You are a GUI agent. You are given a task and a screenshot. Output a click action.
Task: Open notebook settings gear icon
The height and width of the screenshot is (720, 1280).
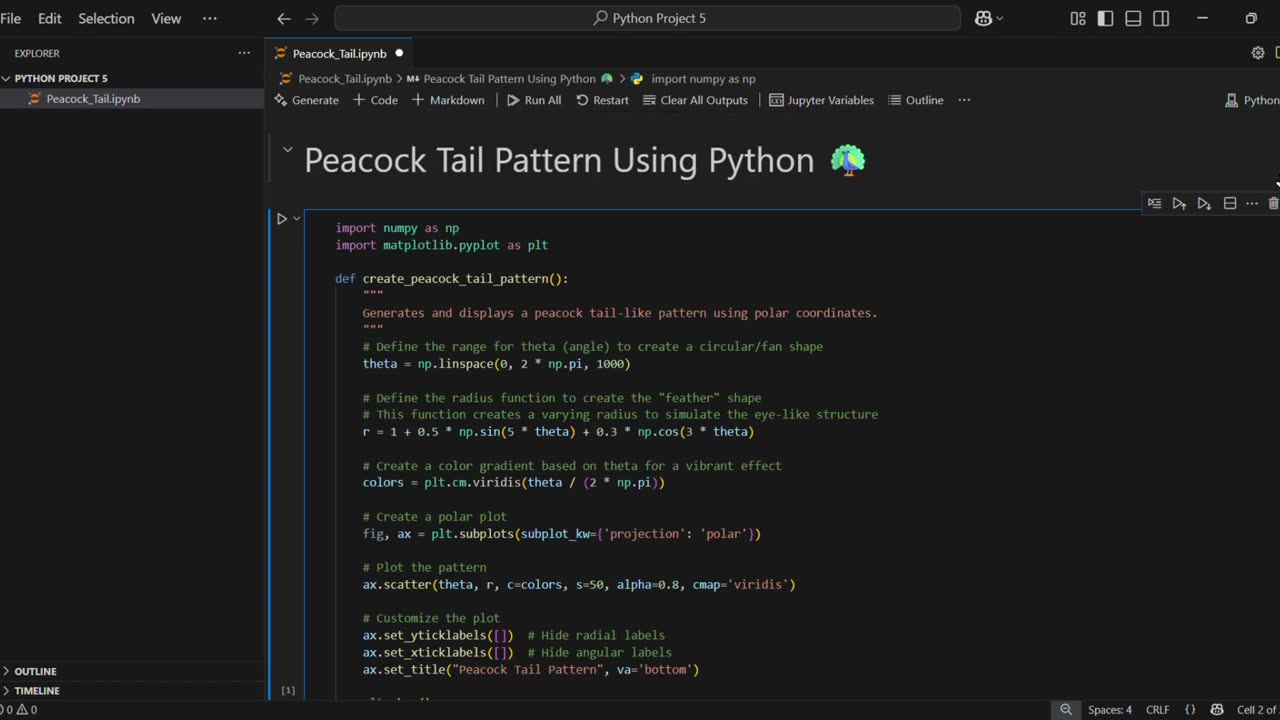[x=1258, y=53]
